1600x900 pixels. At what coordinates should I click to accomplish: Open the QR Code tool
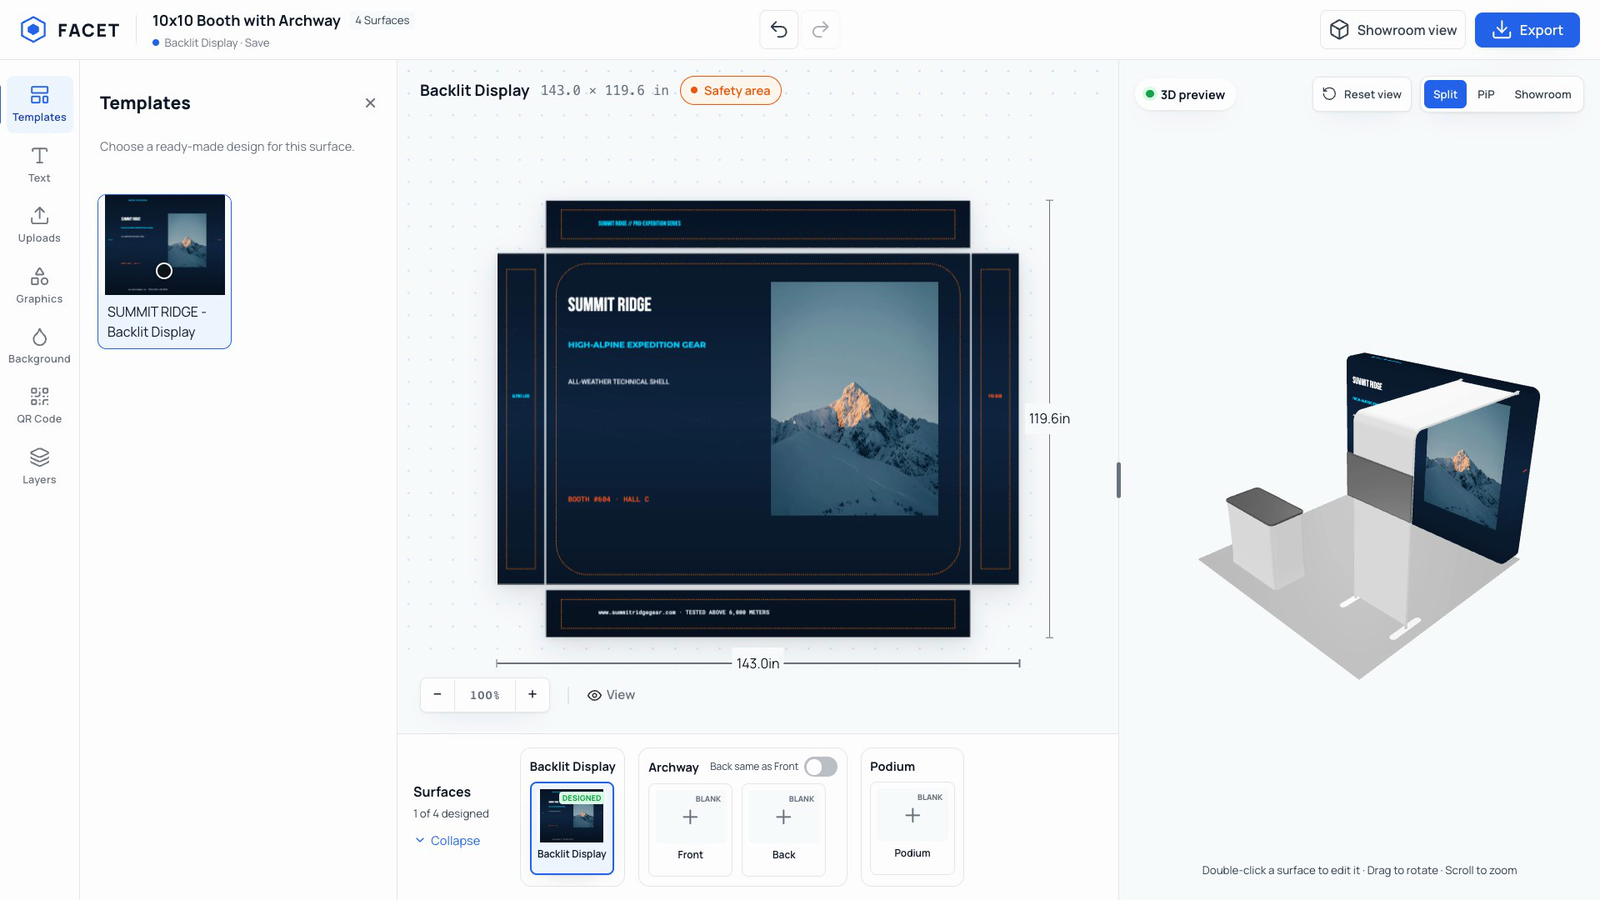(39, 406)
